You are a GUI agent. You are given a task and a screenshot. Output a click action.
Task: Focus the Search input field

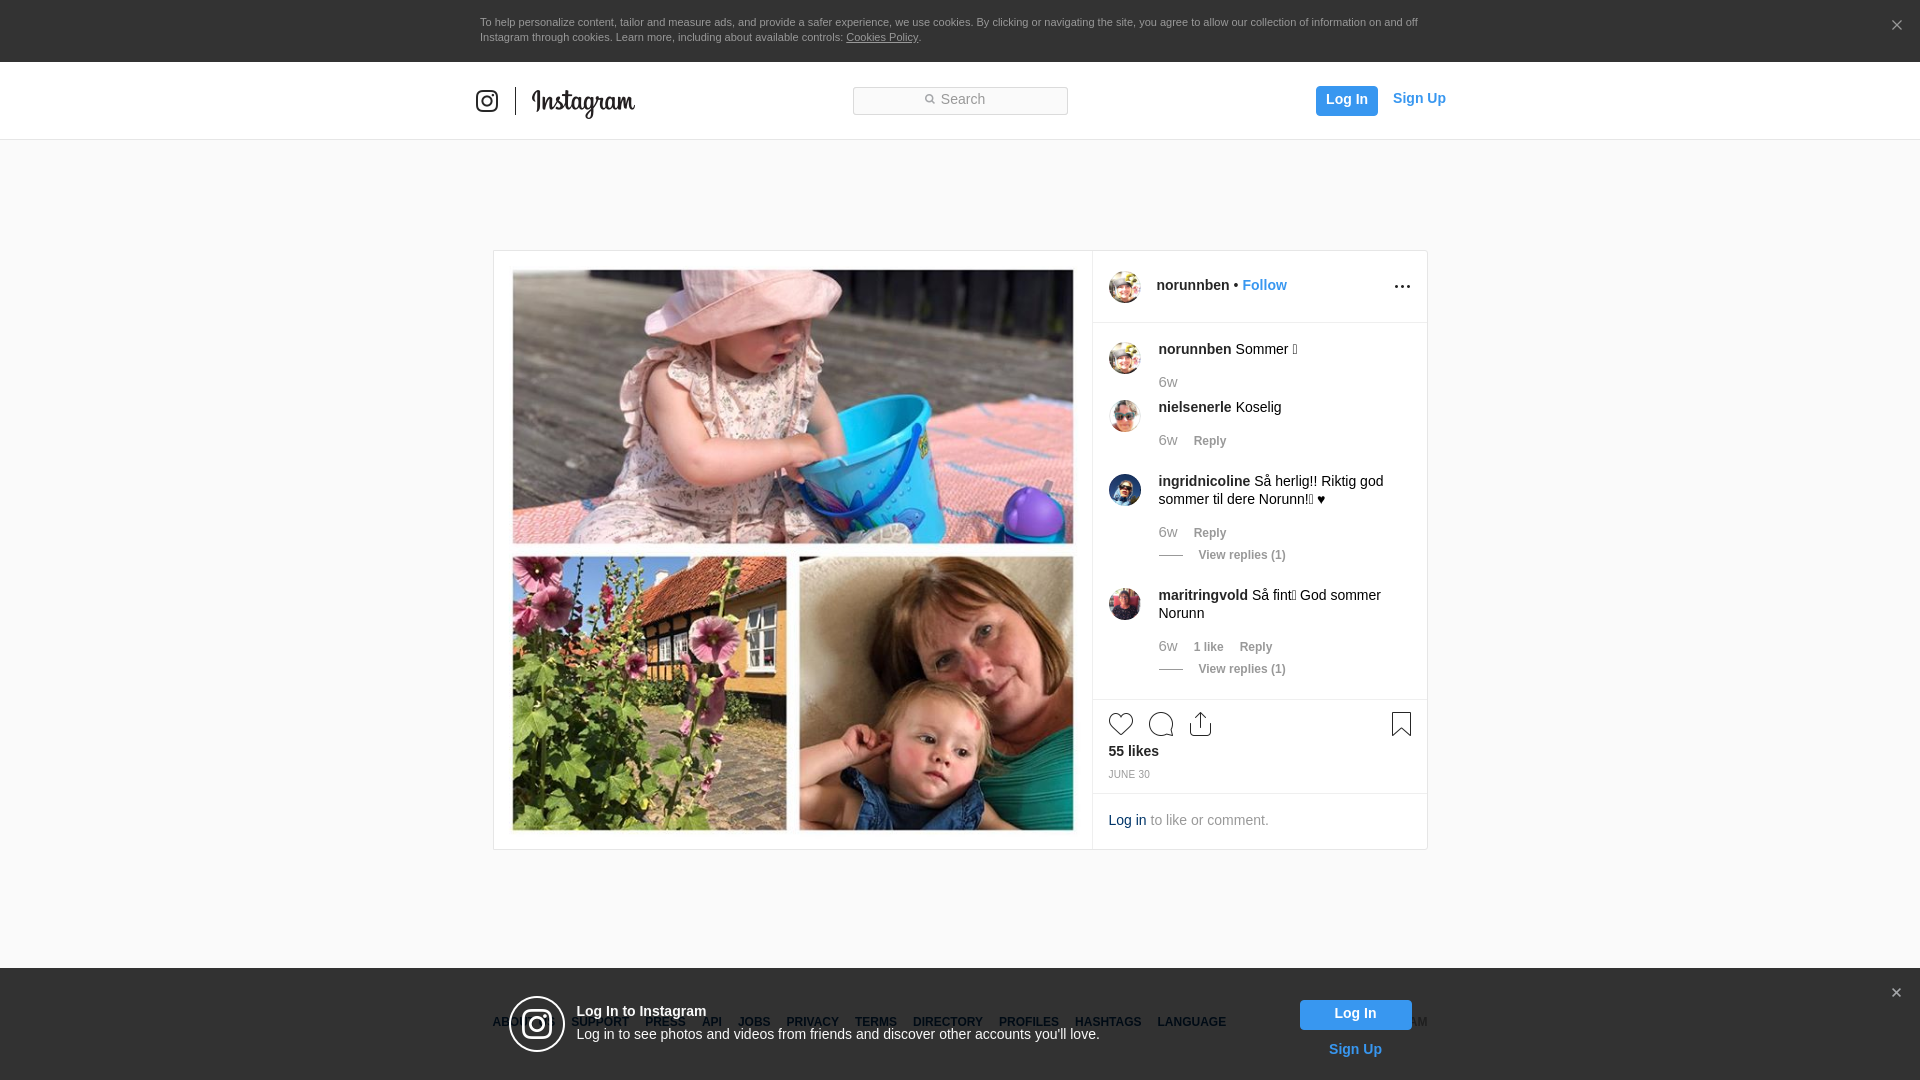tap(960, 100)
